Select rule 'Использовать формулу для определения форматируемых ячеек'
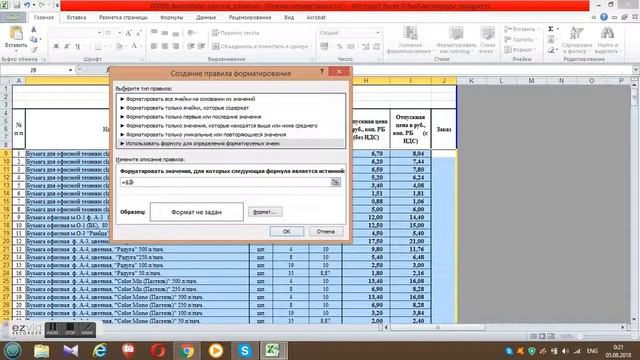Viewport: 640px width, 360px height. 231,143
